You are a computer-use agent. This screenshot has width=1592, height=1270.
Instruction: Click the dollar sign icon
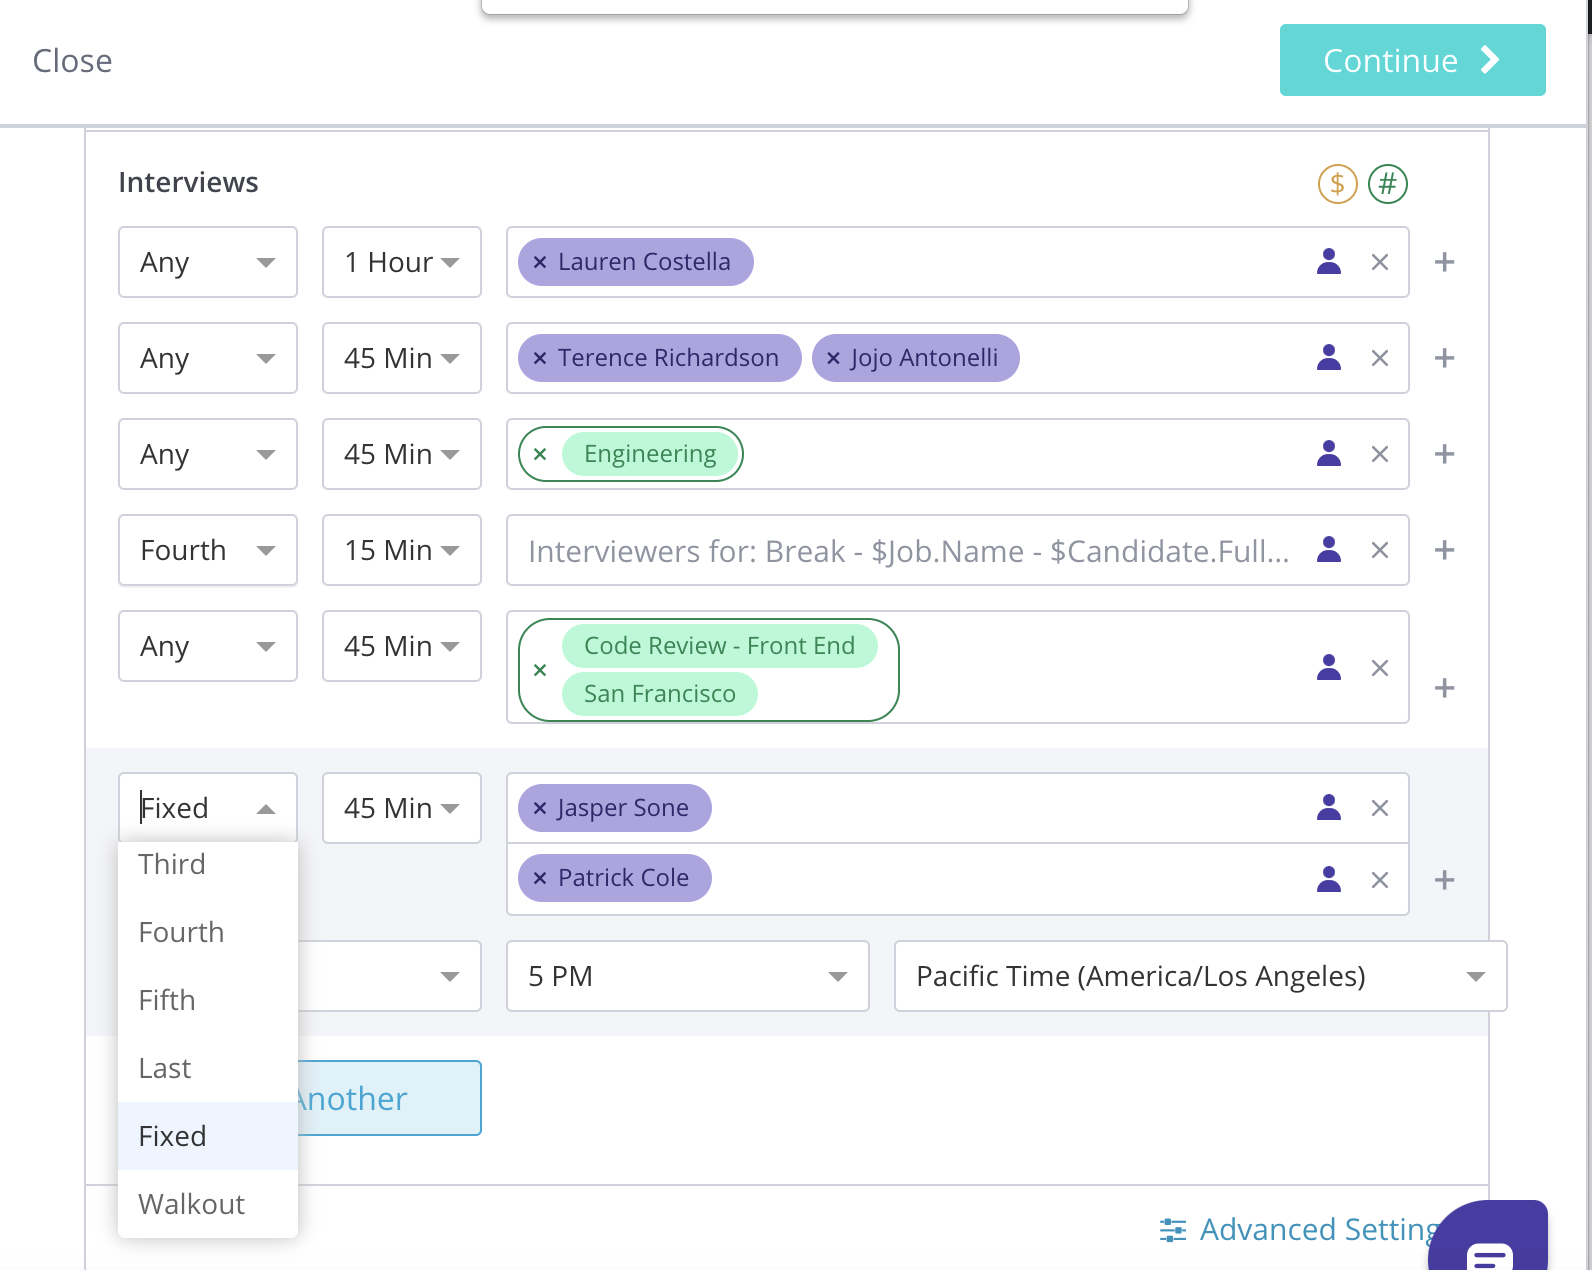point(1337,184)
